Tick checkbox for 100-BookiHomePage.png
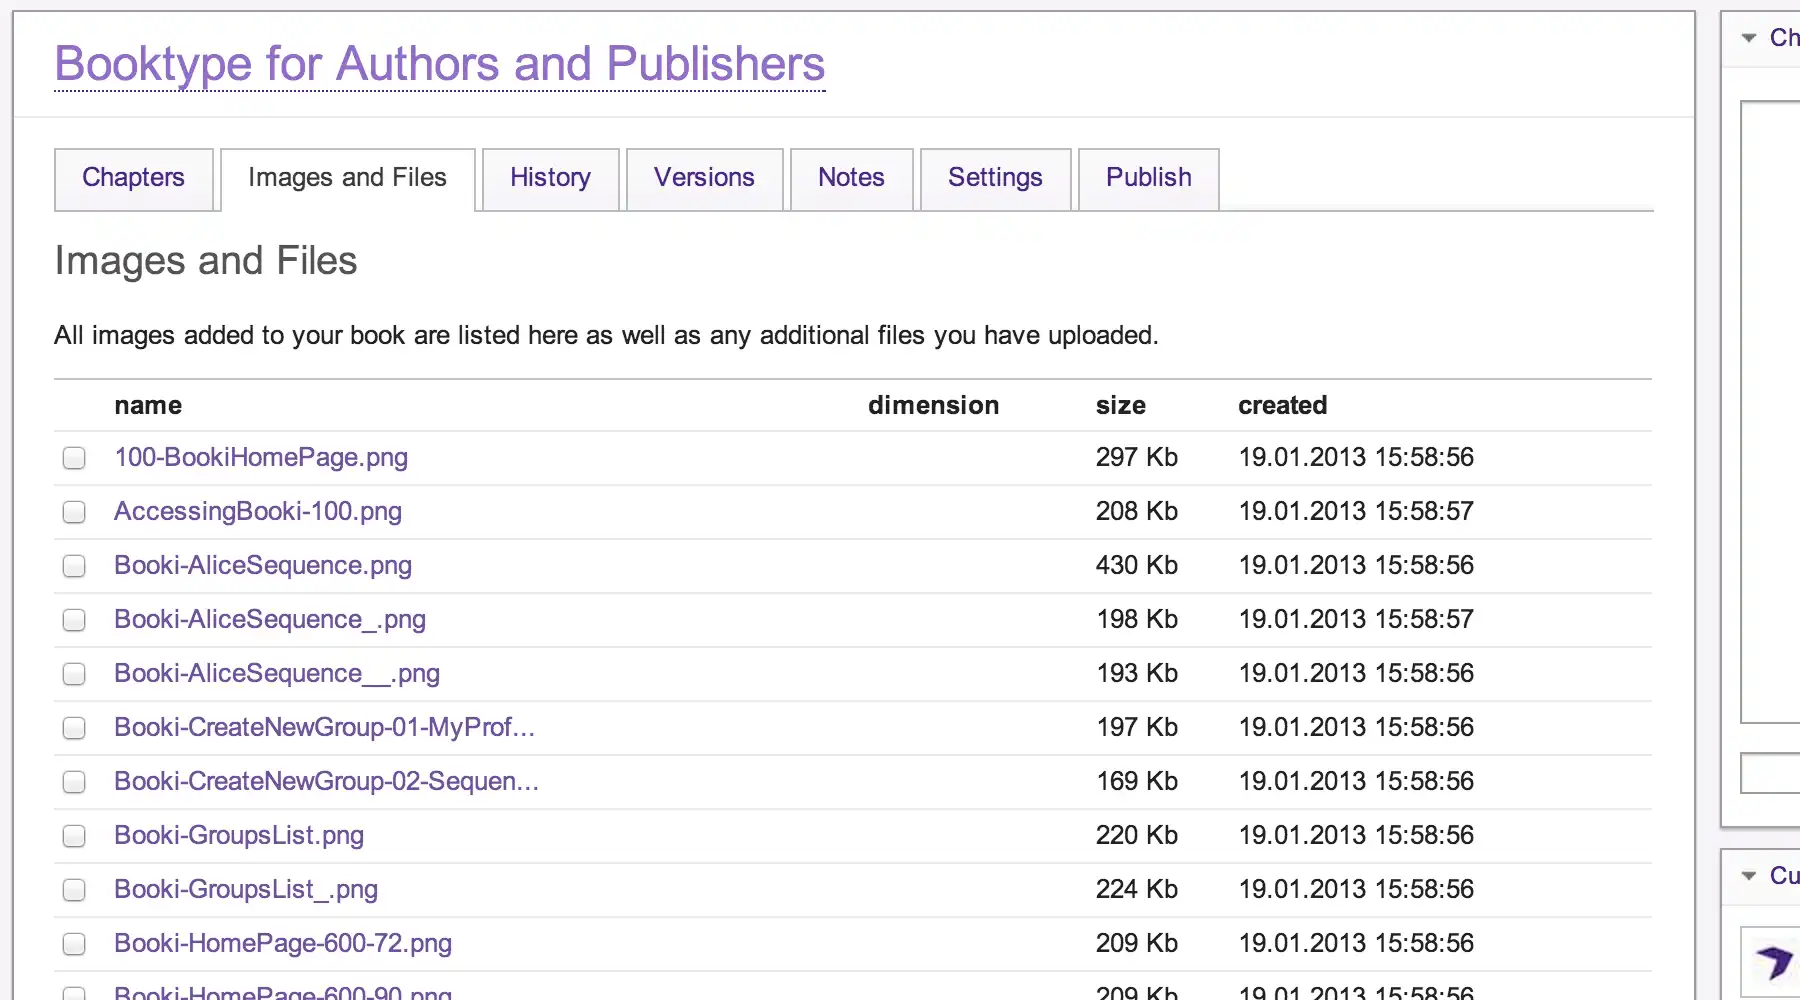The image size is (1800, 1000). [74, 458]
